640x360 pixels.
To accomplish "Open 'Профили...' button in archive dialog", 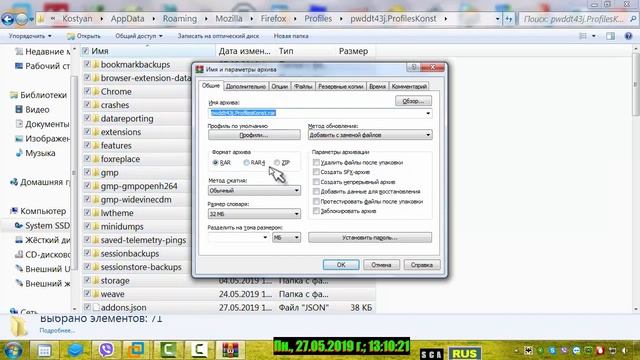I will [254, 135].
